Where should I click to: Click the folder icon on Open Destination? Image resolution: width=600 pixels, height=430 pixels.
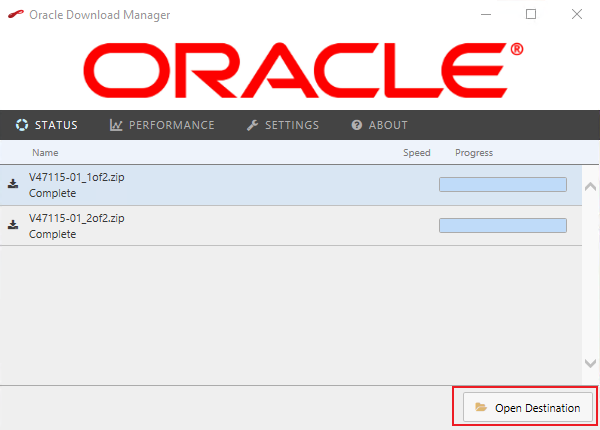tap(481, 407)
